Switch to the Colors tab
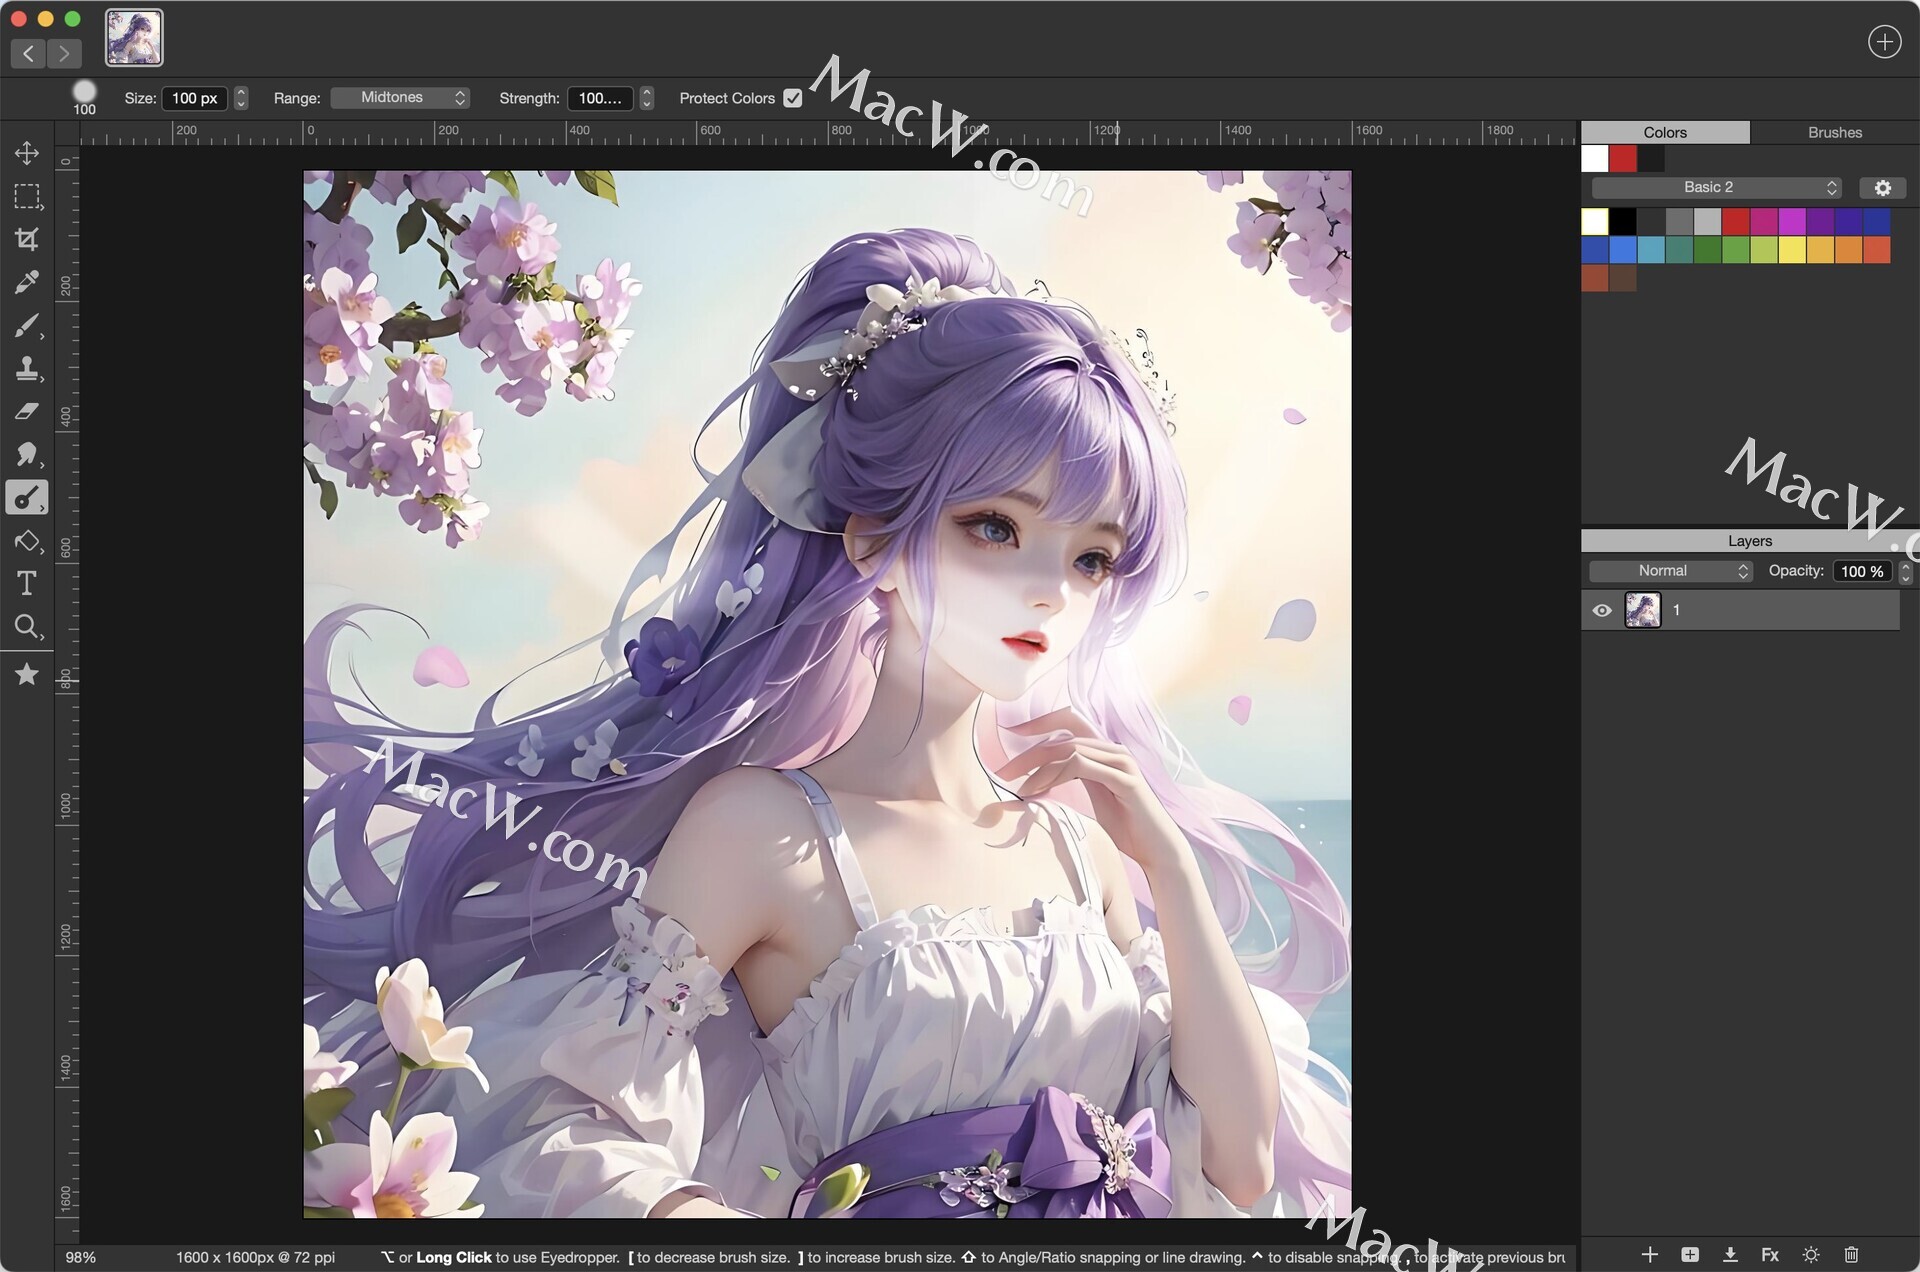This screenshot has width=1920, height=1272. tap(1664, 132)
